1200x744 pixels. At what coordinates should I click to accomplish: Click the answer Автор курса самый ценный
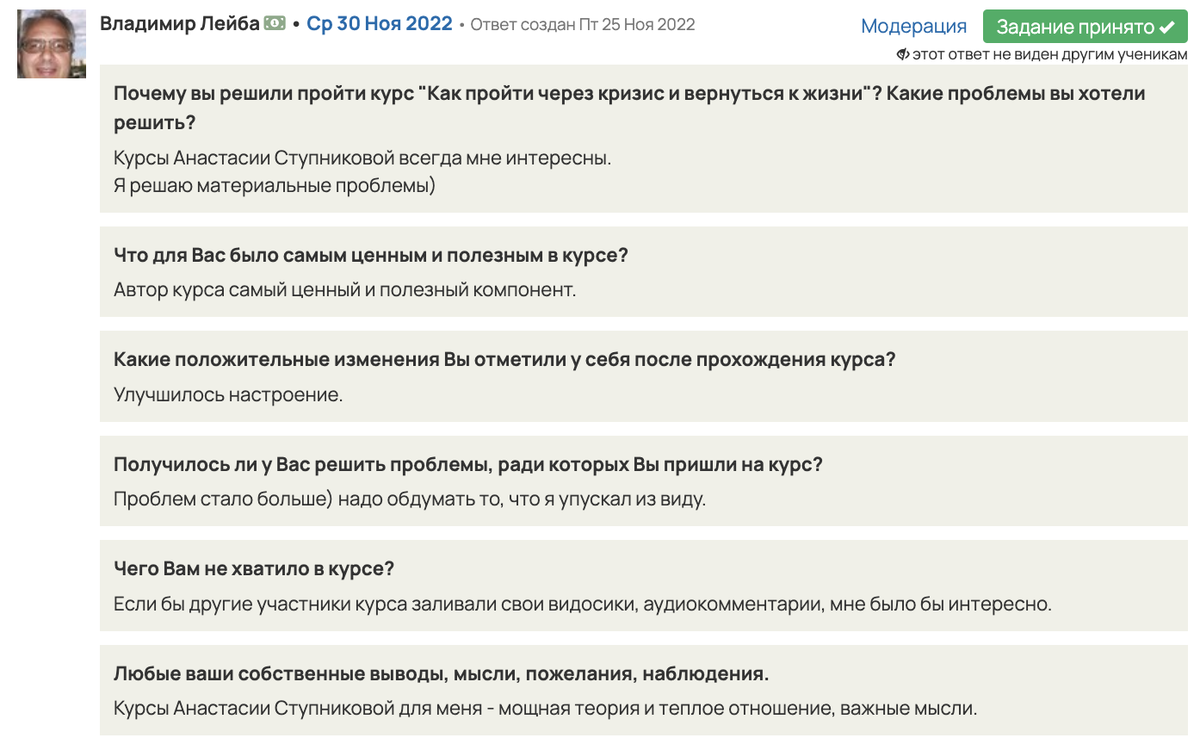pyautogui.click(x=344, y=290)
